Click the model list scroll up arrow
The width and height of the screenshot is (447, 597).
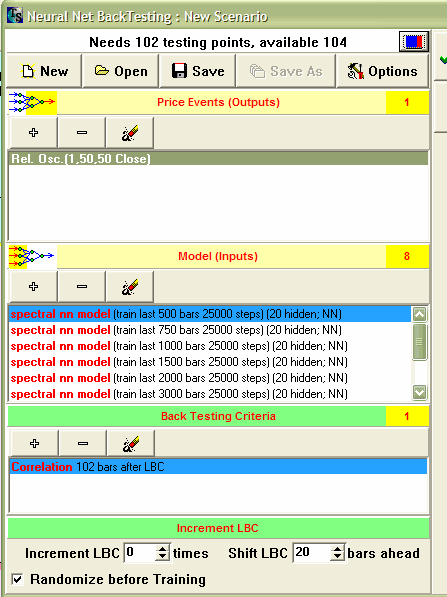pos(420,314)
